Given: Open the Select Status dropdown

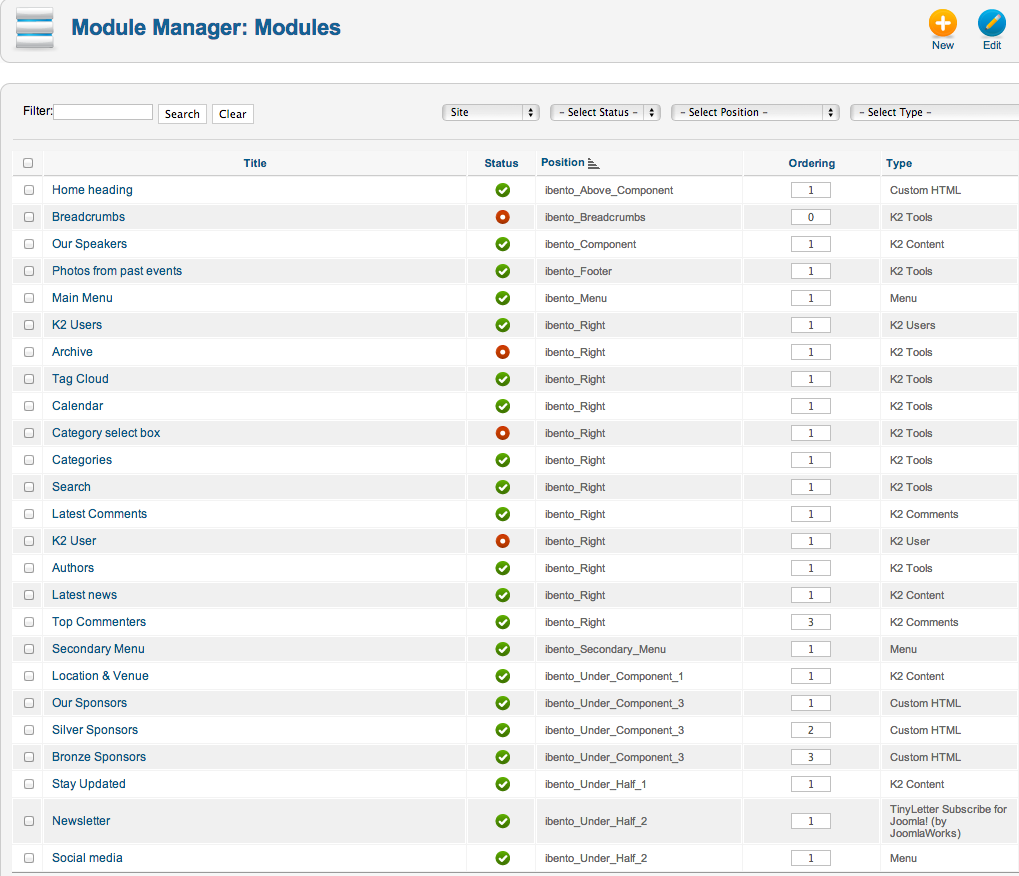Looking at the screenshot, I should pos(605,112).
